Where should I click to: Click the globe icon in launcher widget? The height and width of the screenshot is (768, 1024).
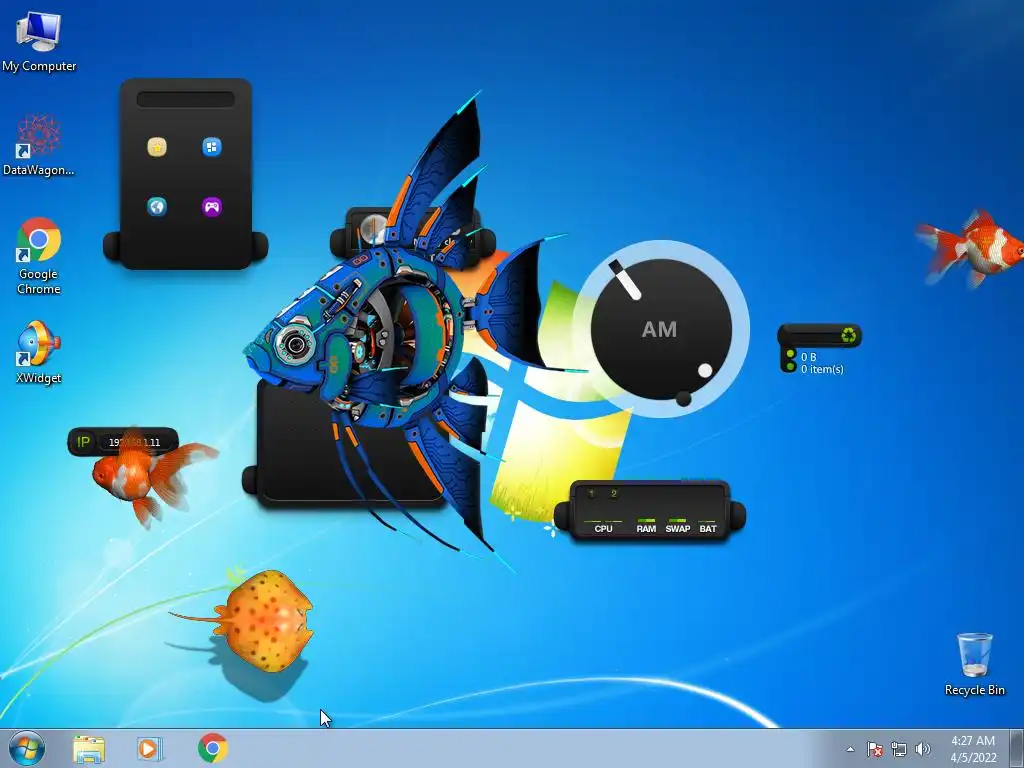[x=157, y=207]
